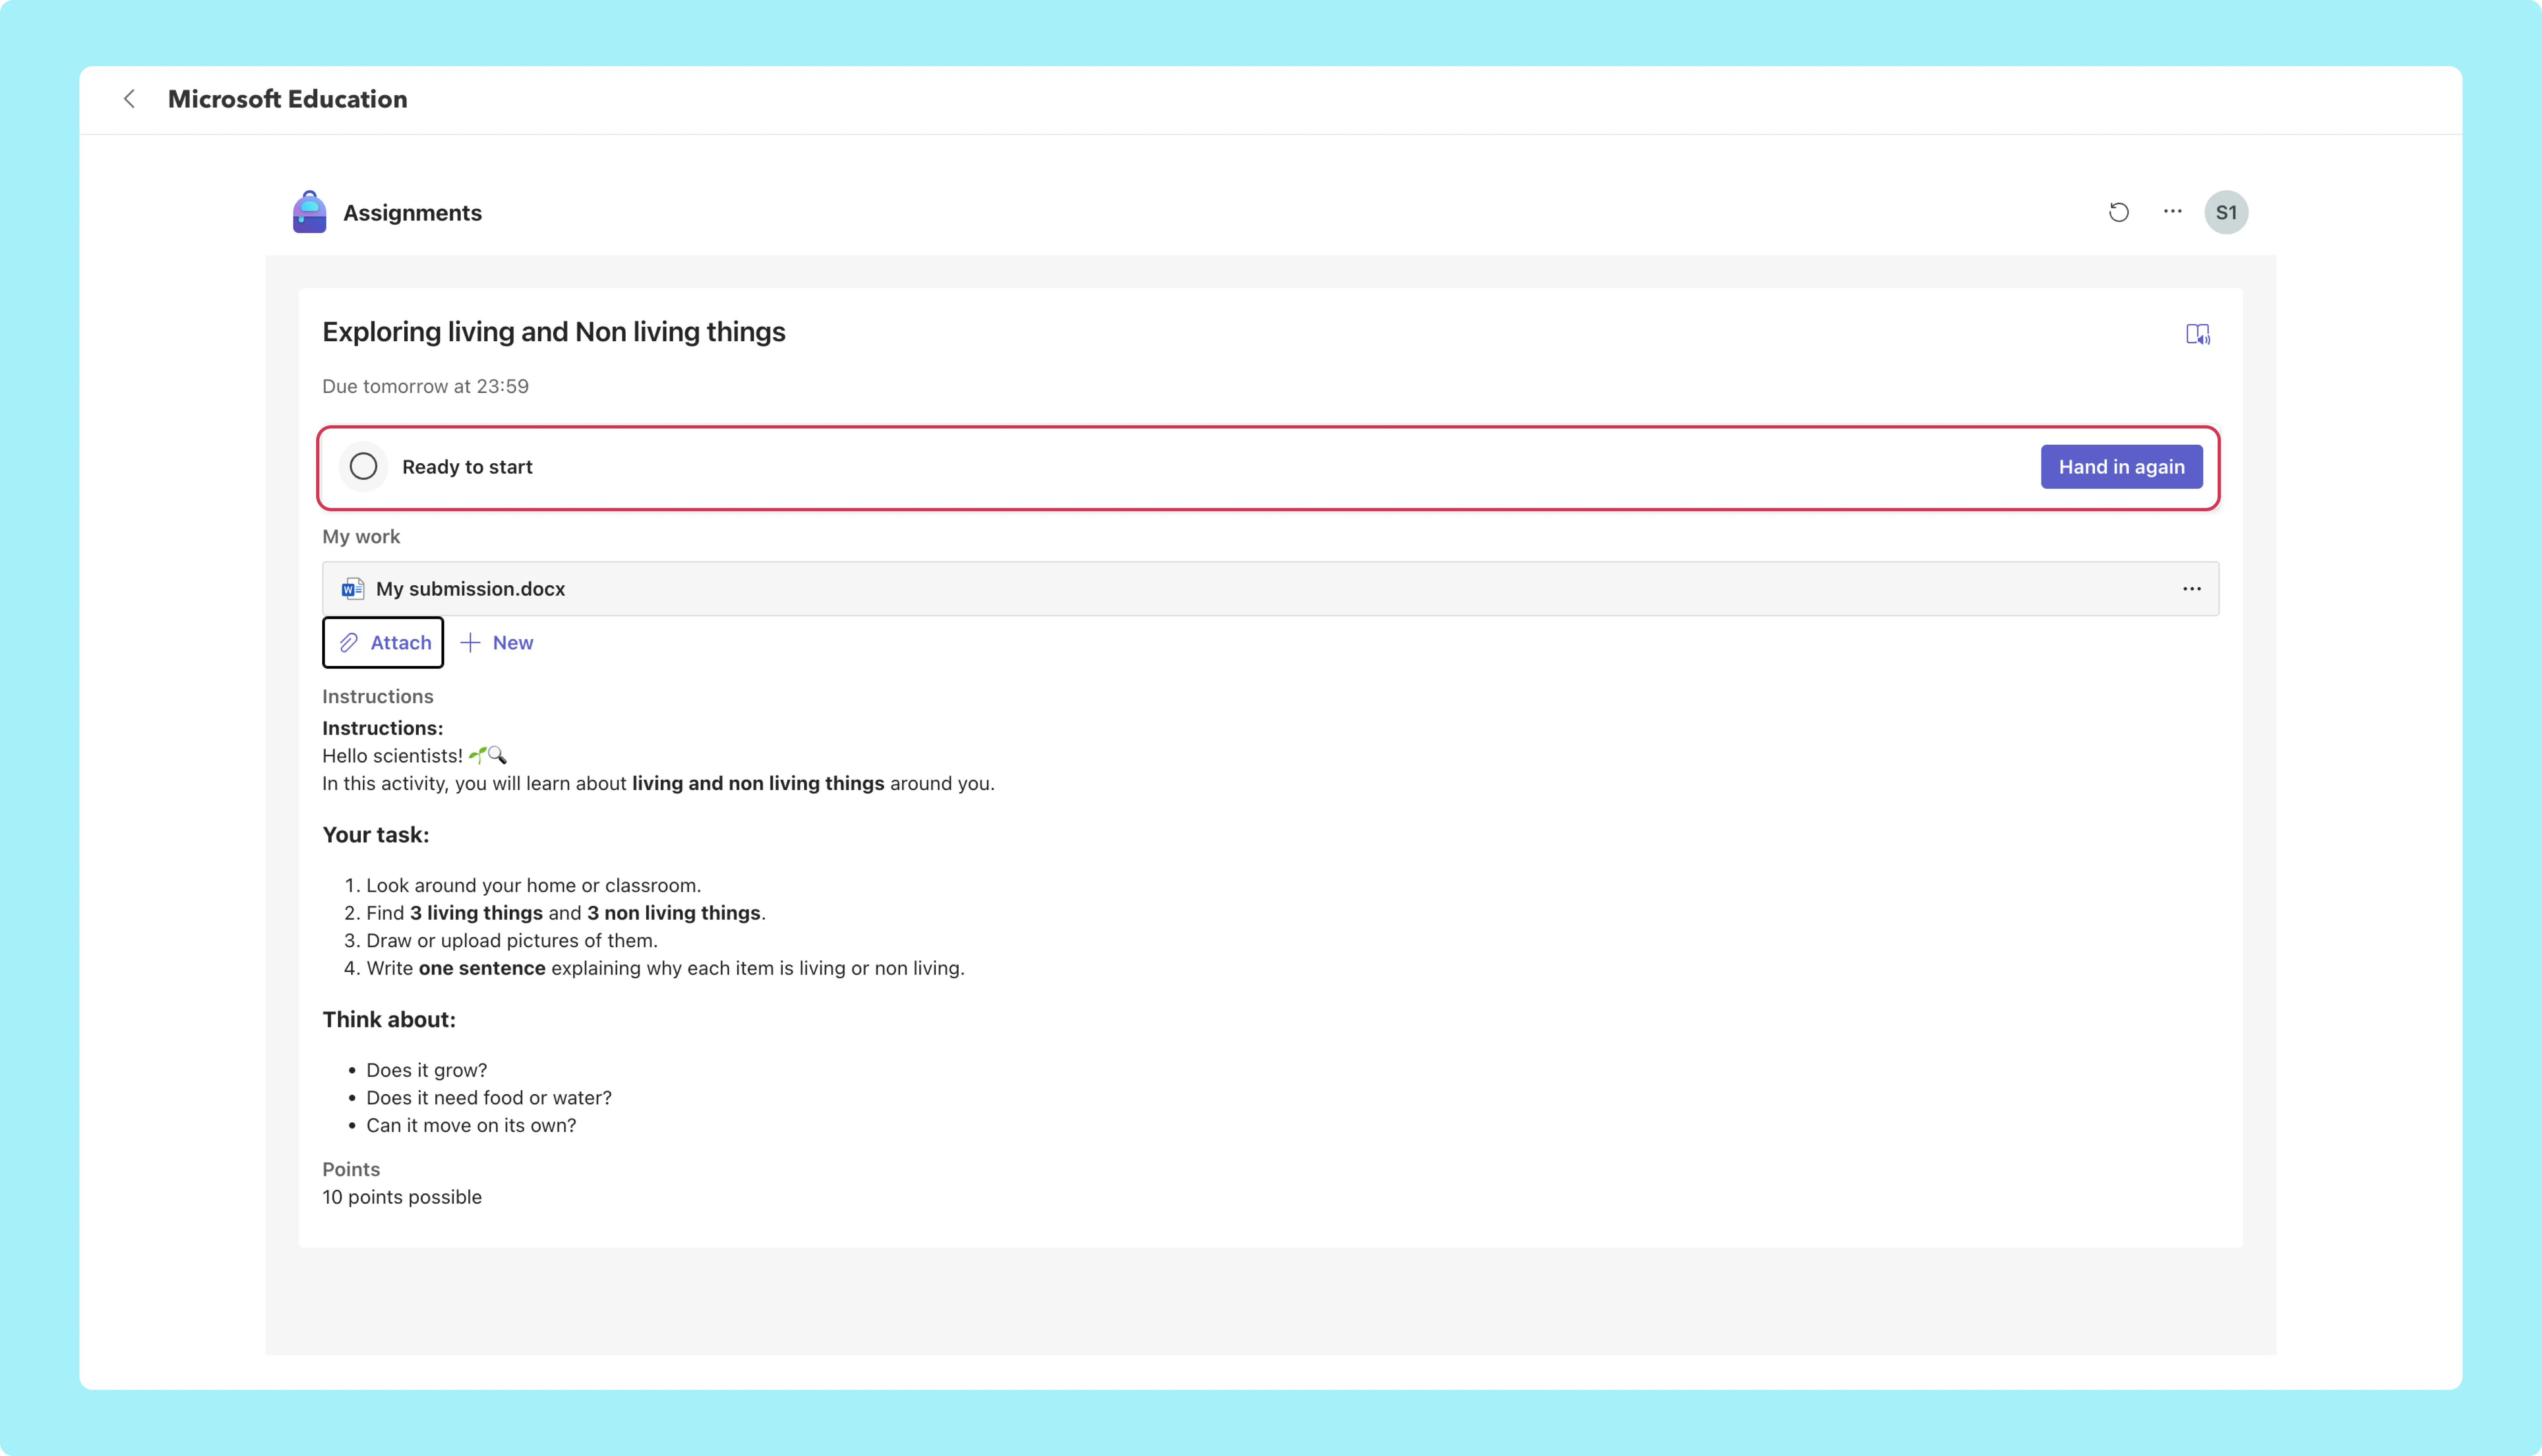Click the Word document file icon
The height and width of the screenshot is (1456, 2542).
(352, 589)
